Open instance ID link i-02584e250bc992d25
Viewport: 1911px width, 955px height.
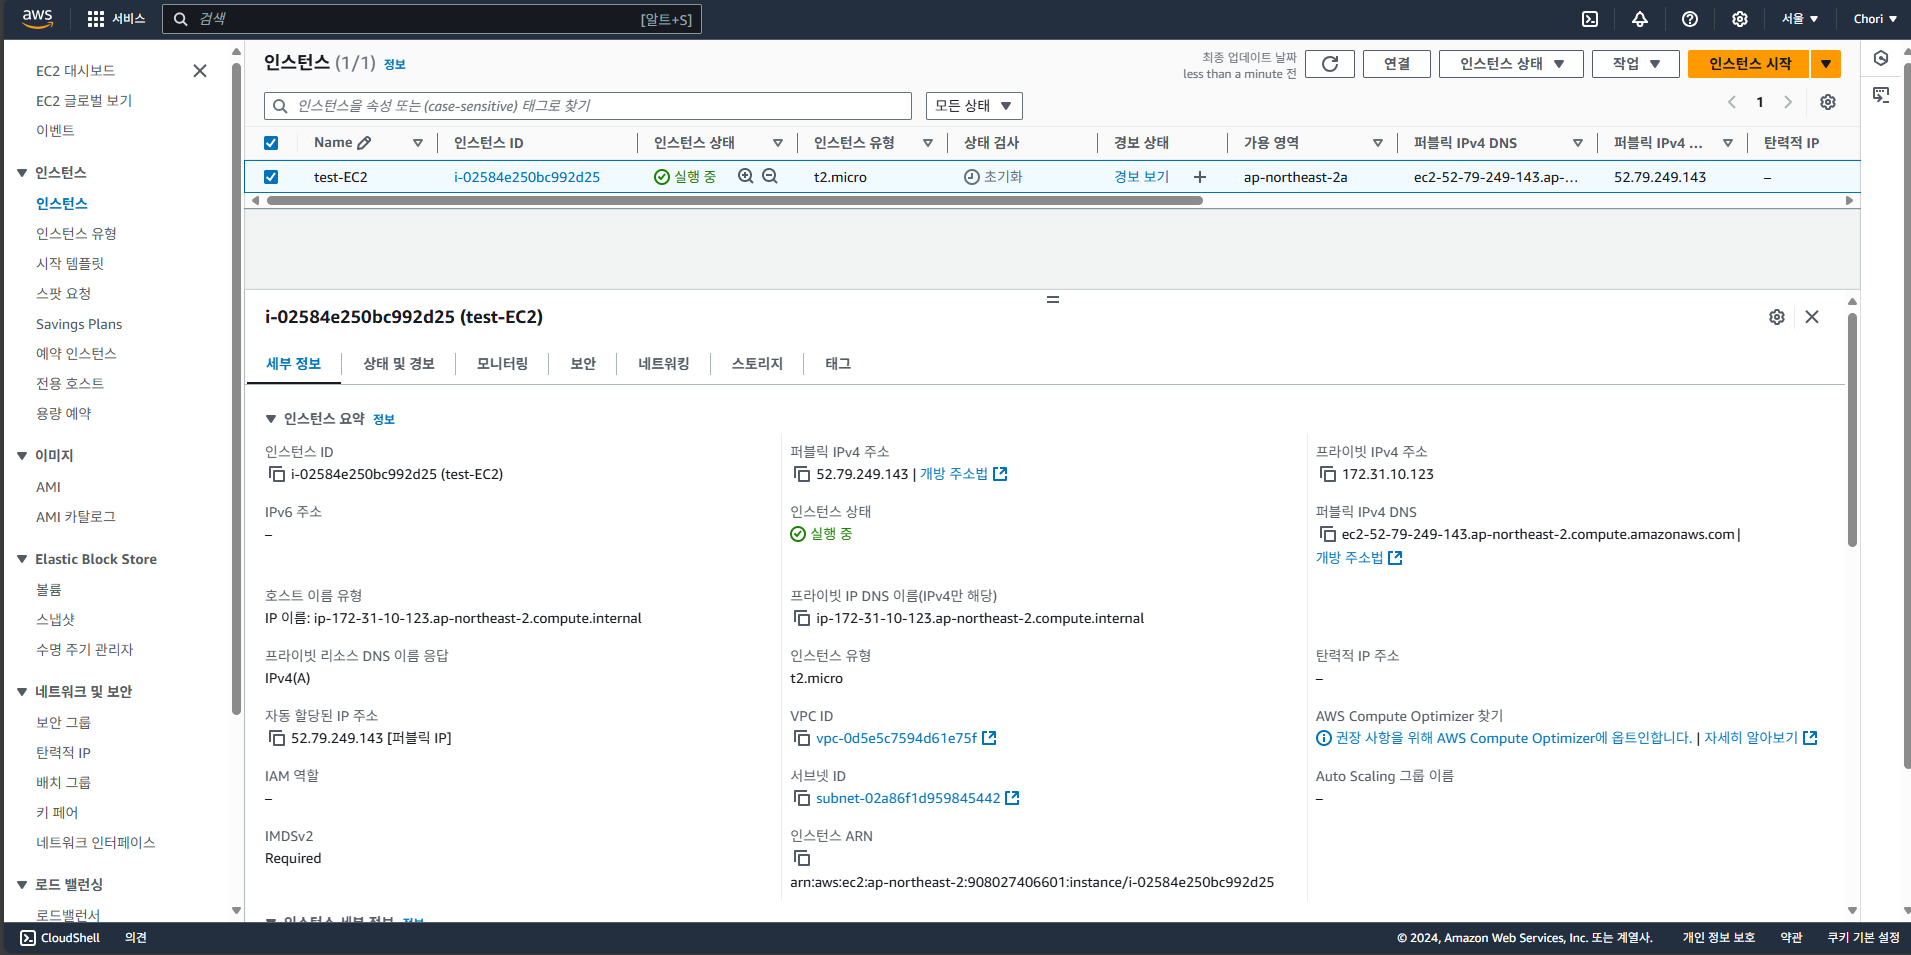point(527,177)
